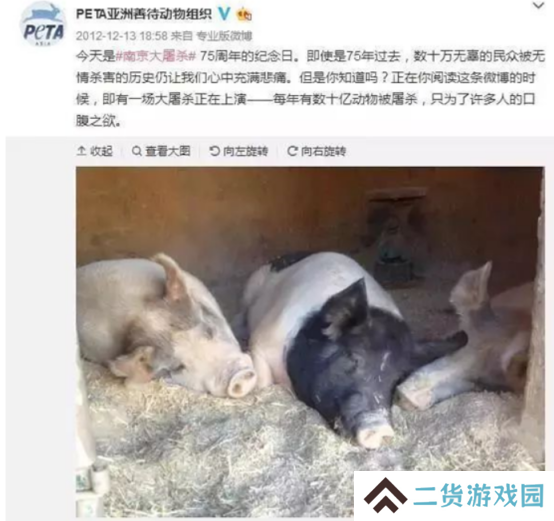Image resolution: width=554 pixels, height=521 pixels.
Task: Open the #南京大屠杀# hashtag topic
Action: tap(156, 56)
